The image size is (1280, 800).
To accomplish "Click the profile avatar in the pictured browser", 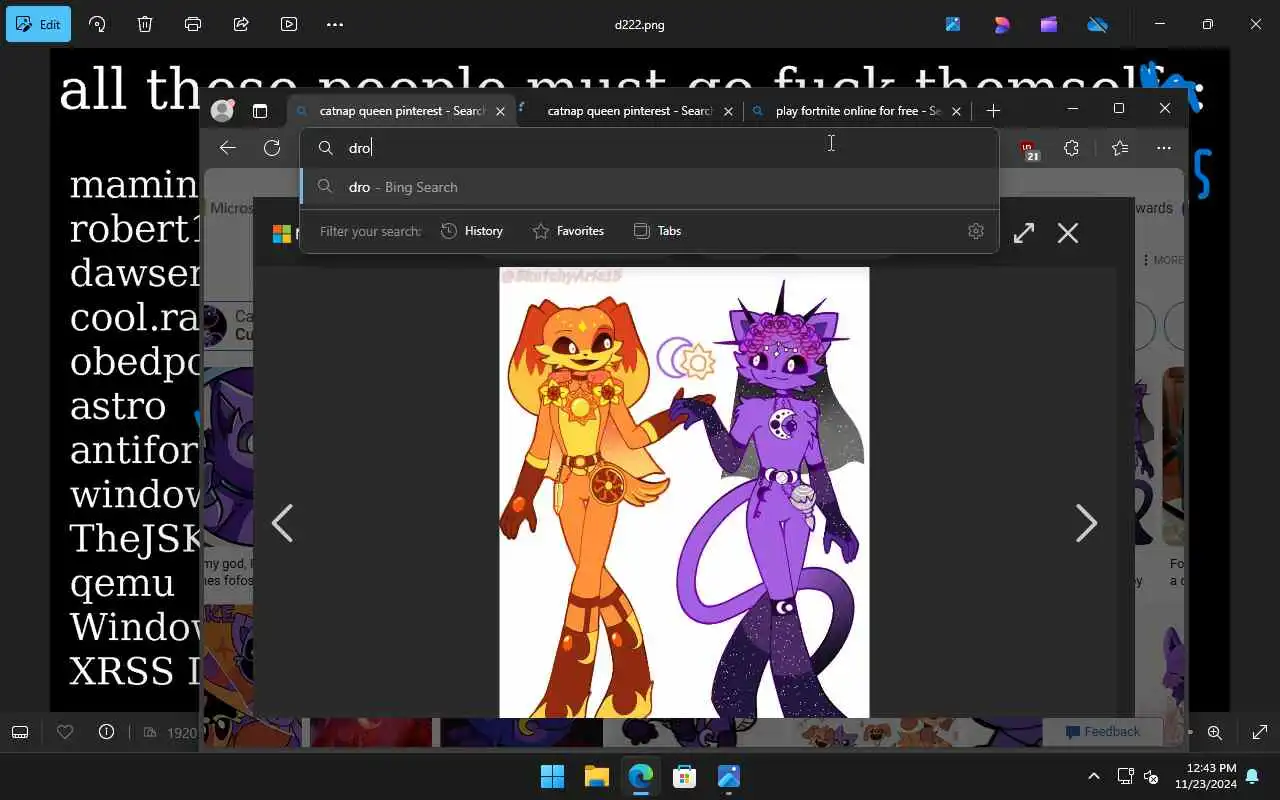I will 223,111.
